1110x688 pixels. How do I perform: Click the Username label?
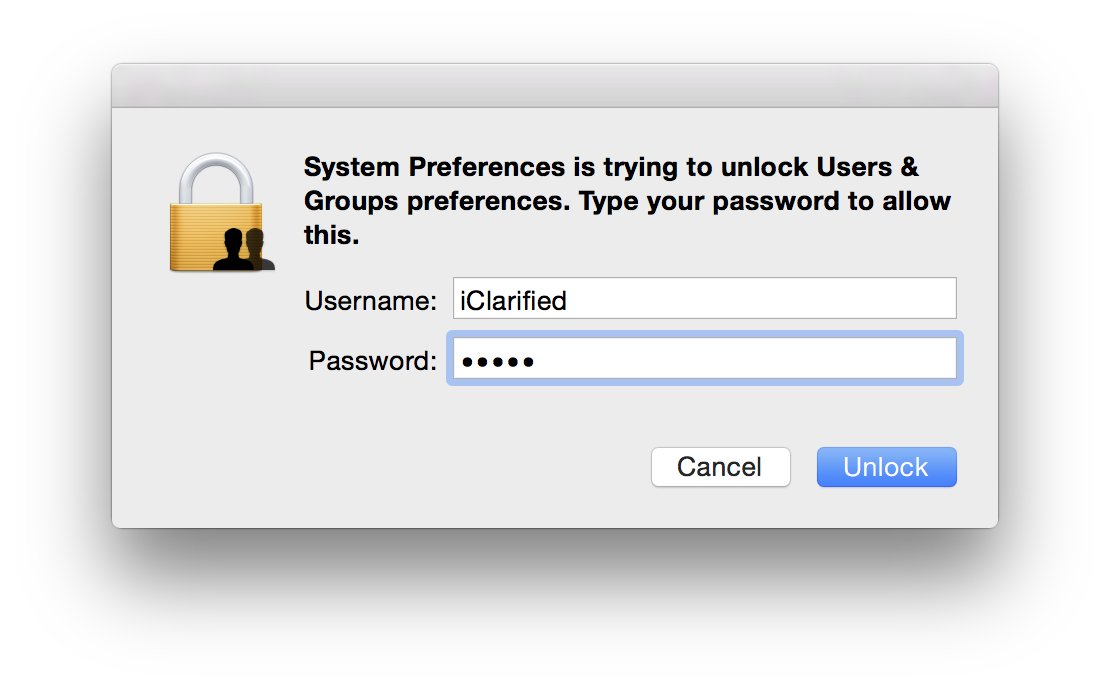[x=370, y=300]
